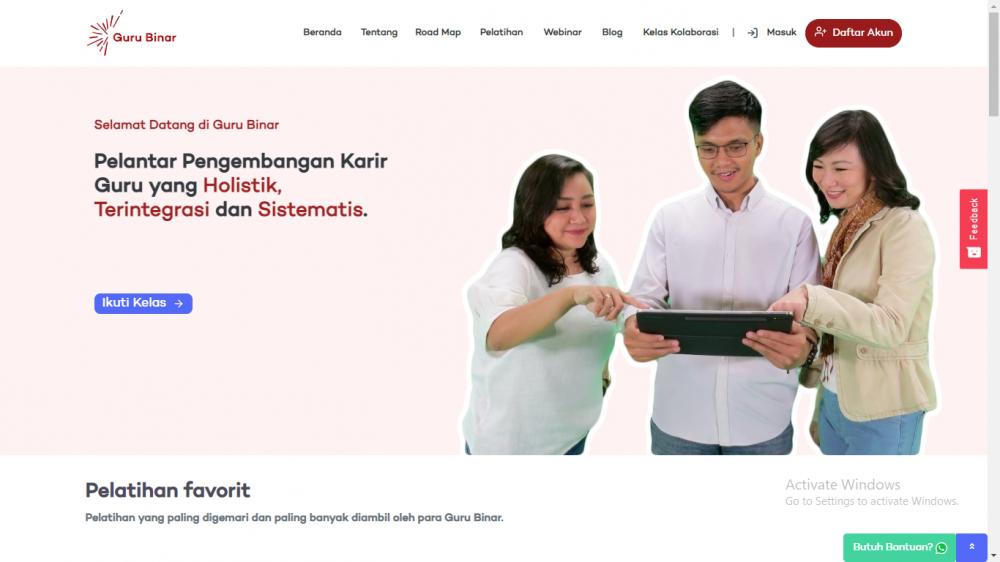Image resolution: width=1000 pixels, height=562 pixels.
Task: Open the Pelatihan menu
Action: pos(501,33)
